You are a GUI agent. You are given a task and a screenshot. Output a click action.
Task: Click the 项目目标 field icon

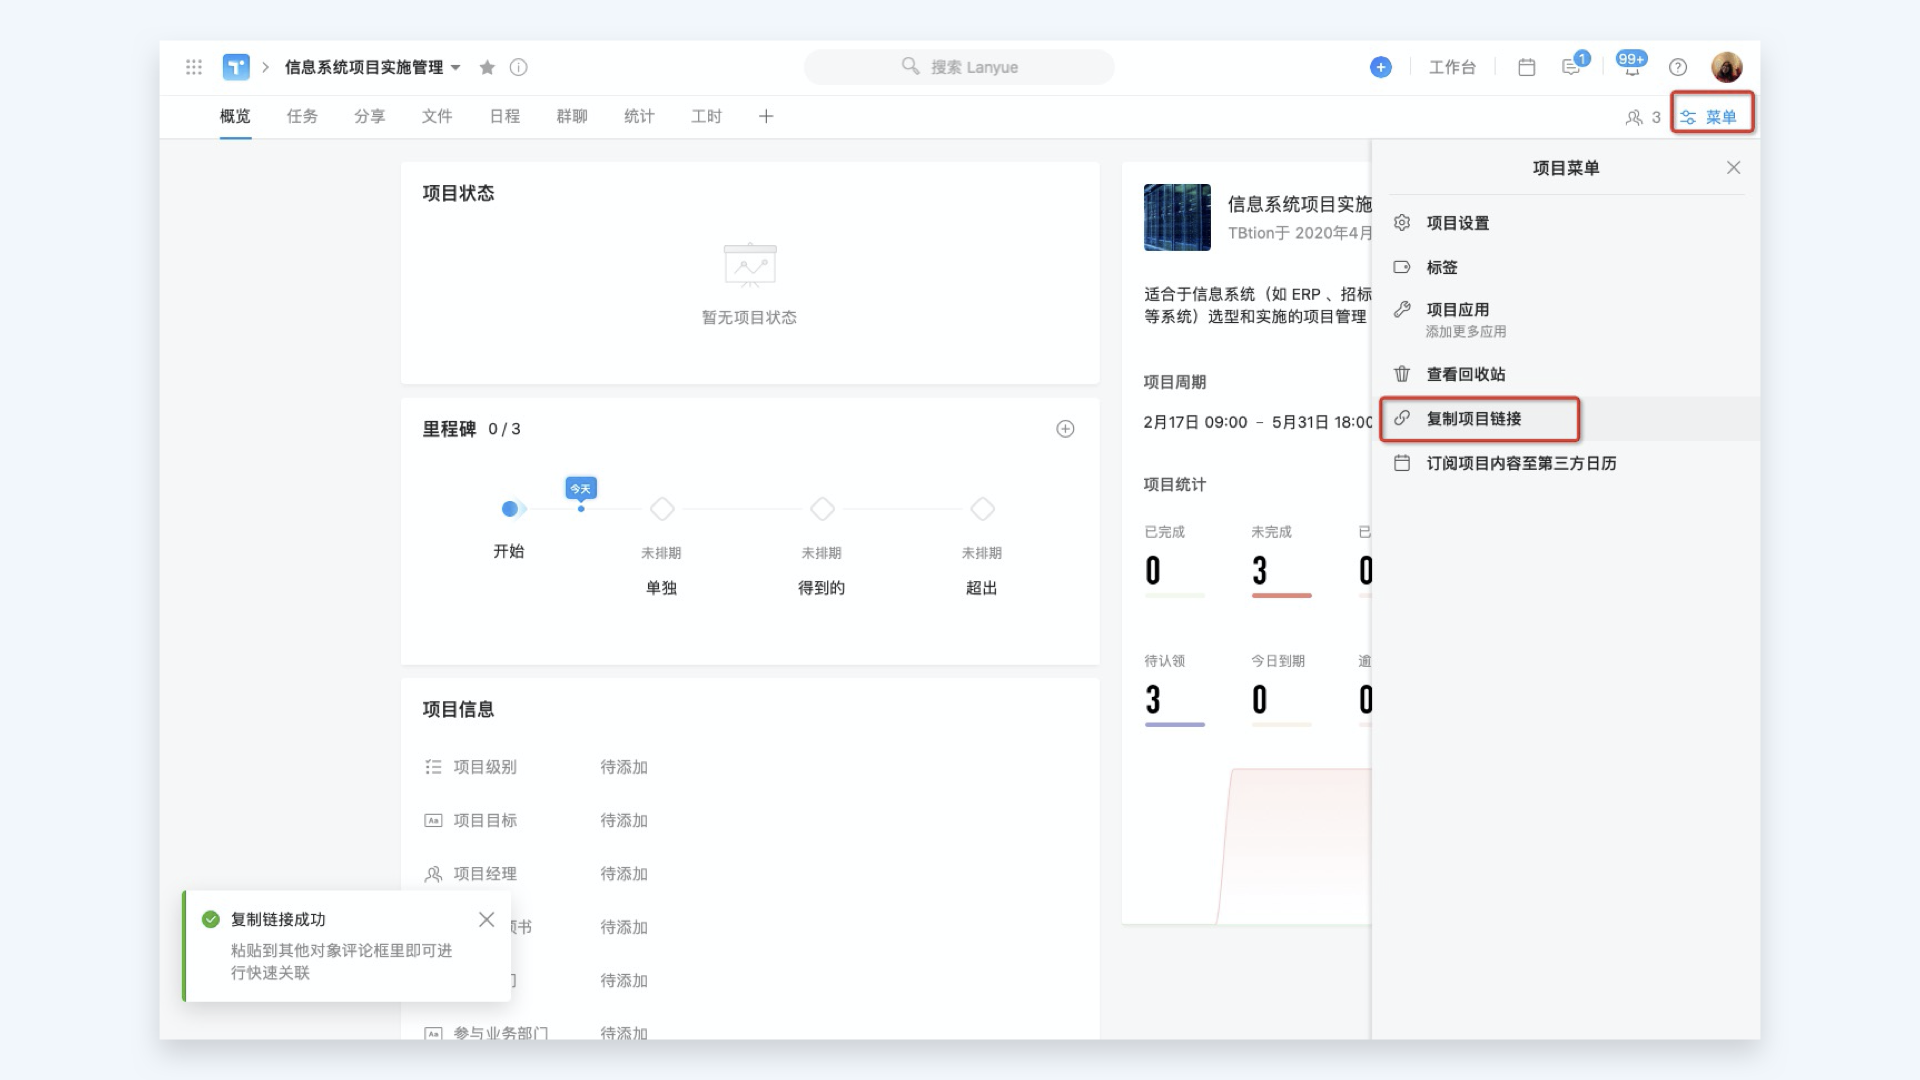[433, 820]
